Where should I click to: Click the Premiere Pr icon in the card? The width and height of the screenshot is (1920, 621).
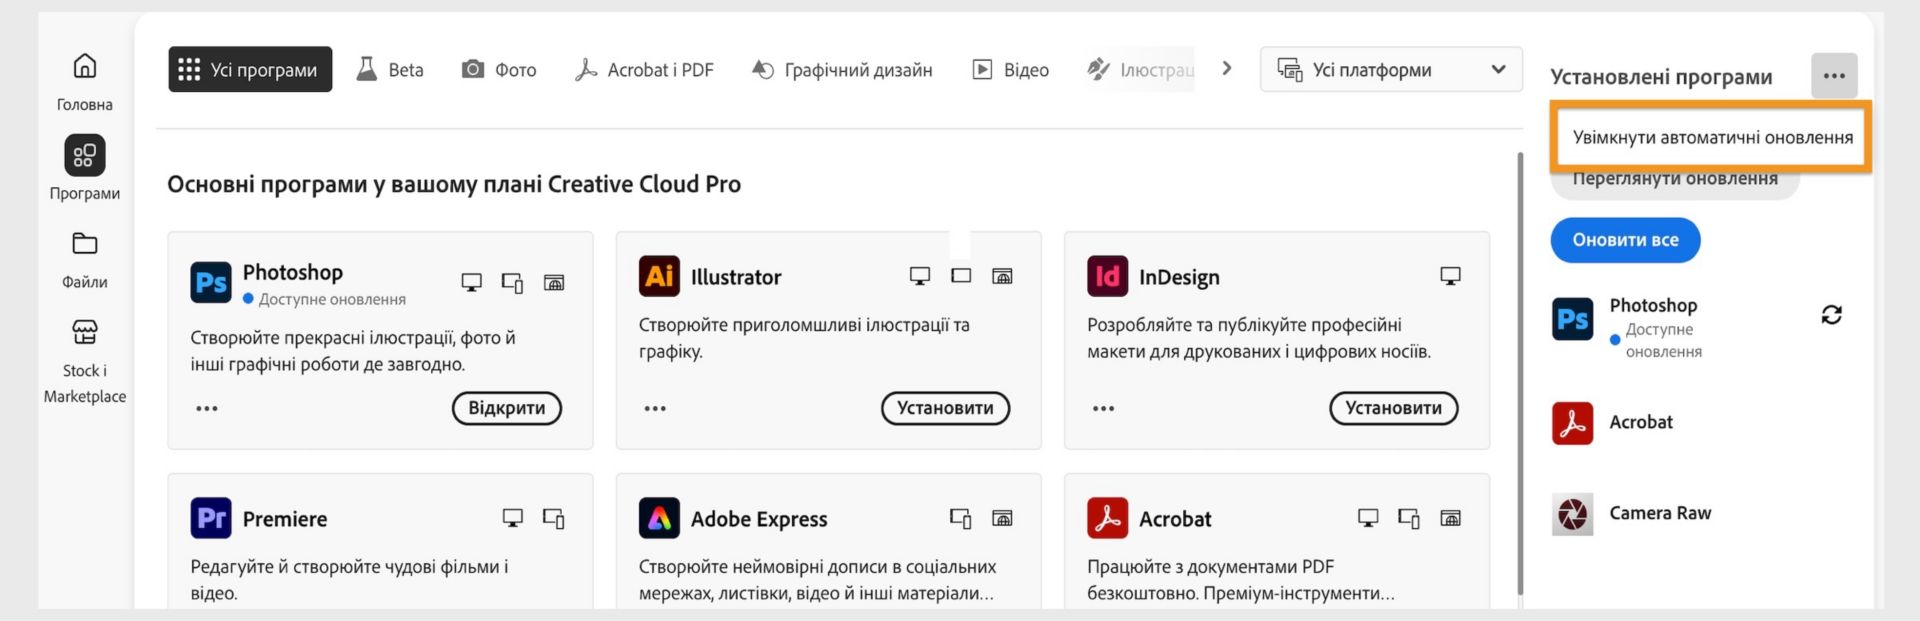[211, 518]
